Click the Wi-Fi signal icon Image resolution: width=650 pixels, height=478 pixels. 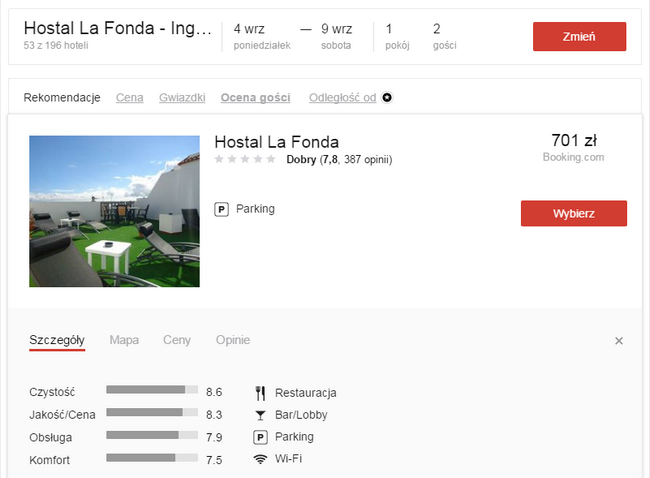[x=261, y=459]
